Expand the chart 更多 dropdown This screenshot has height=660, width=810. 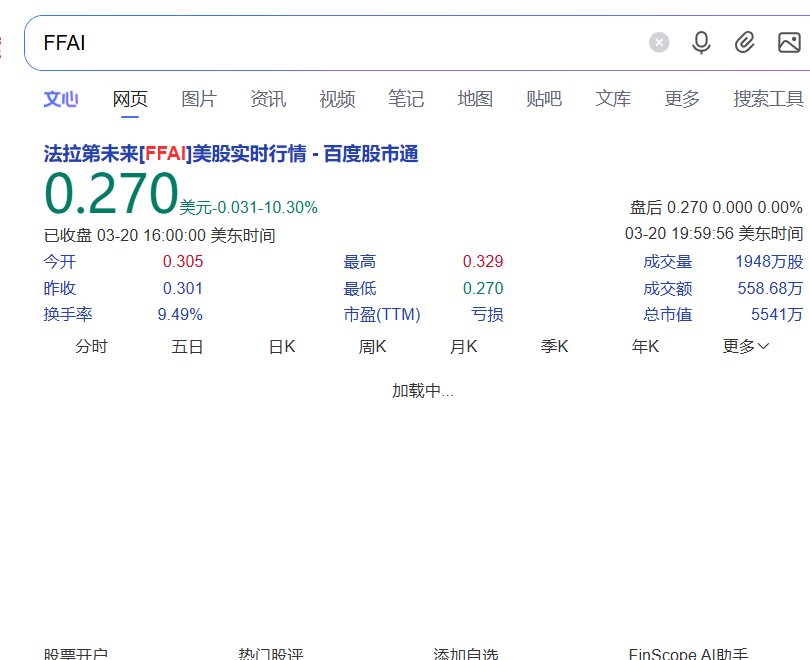(x=745, y=346)
